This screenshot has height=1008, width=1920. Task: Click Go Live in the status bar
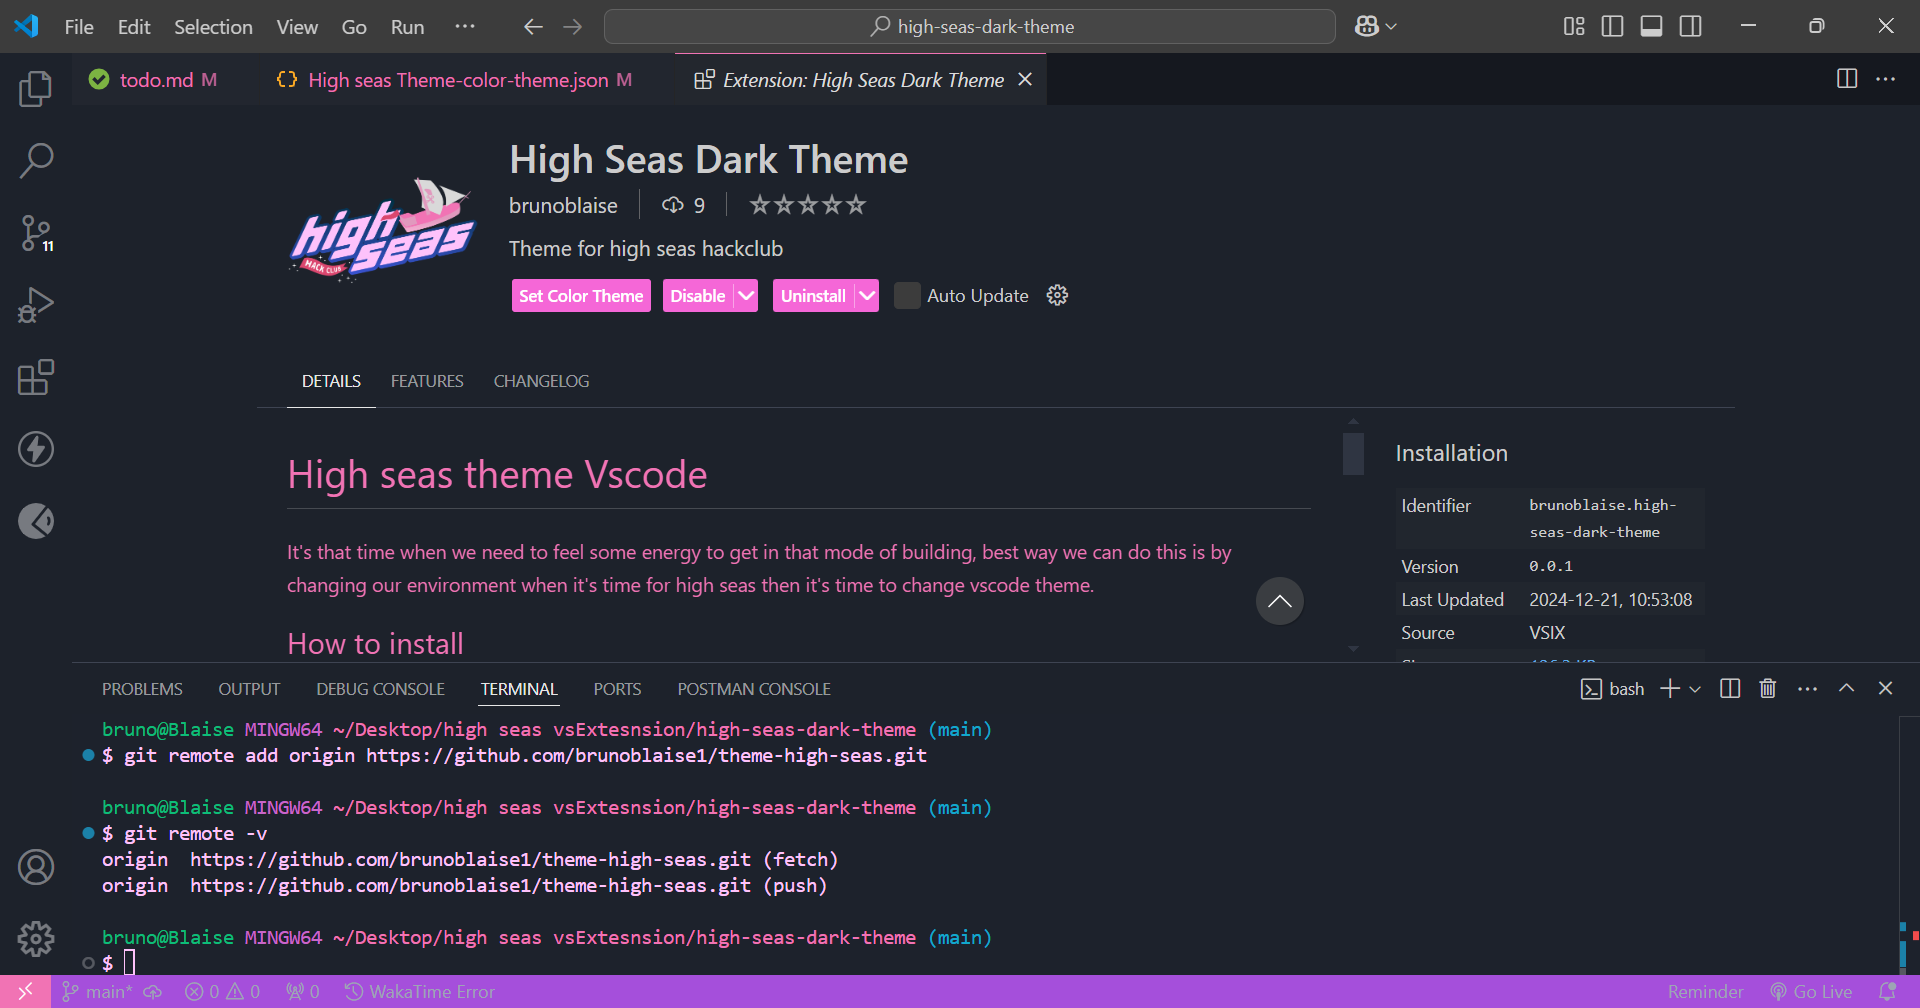click(1811, 991)
